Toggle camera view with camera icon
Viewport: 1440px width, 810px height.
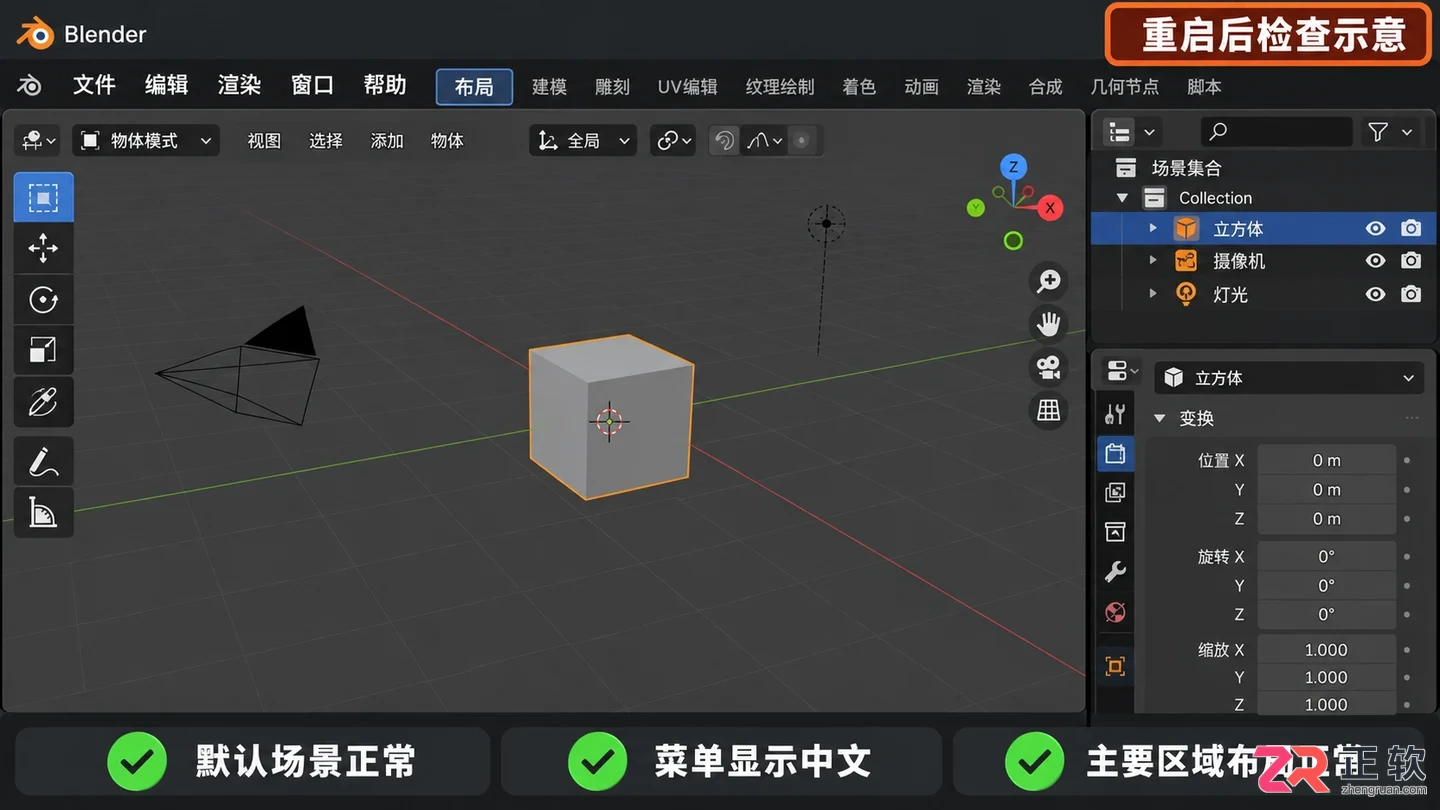click(x=1048, y=368)
